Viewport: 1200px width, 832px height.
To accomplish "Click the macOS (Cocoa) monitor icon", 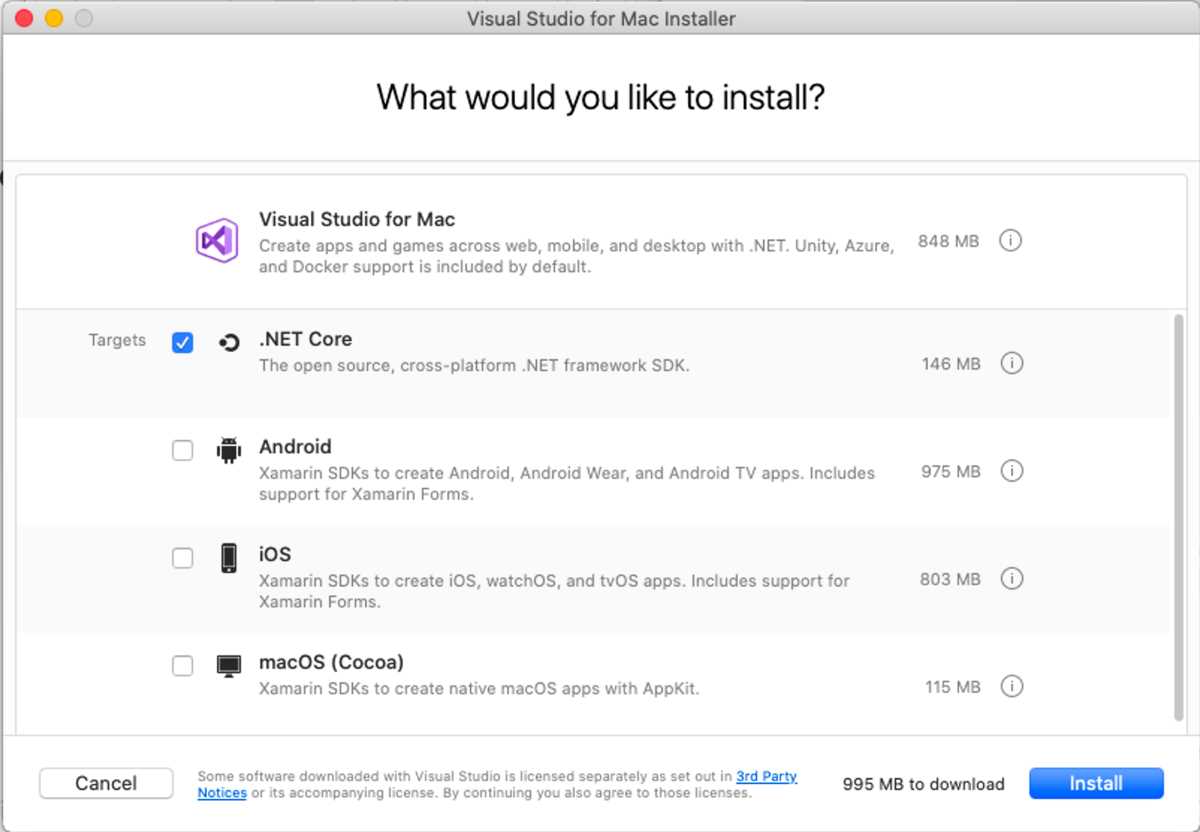I will [230, 663].
